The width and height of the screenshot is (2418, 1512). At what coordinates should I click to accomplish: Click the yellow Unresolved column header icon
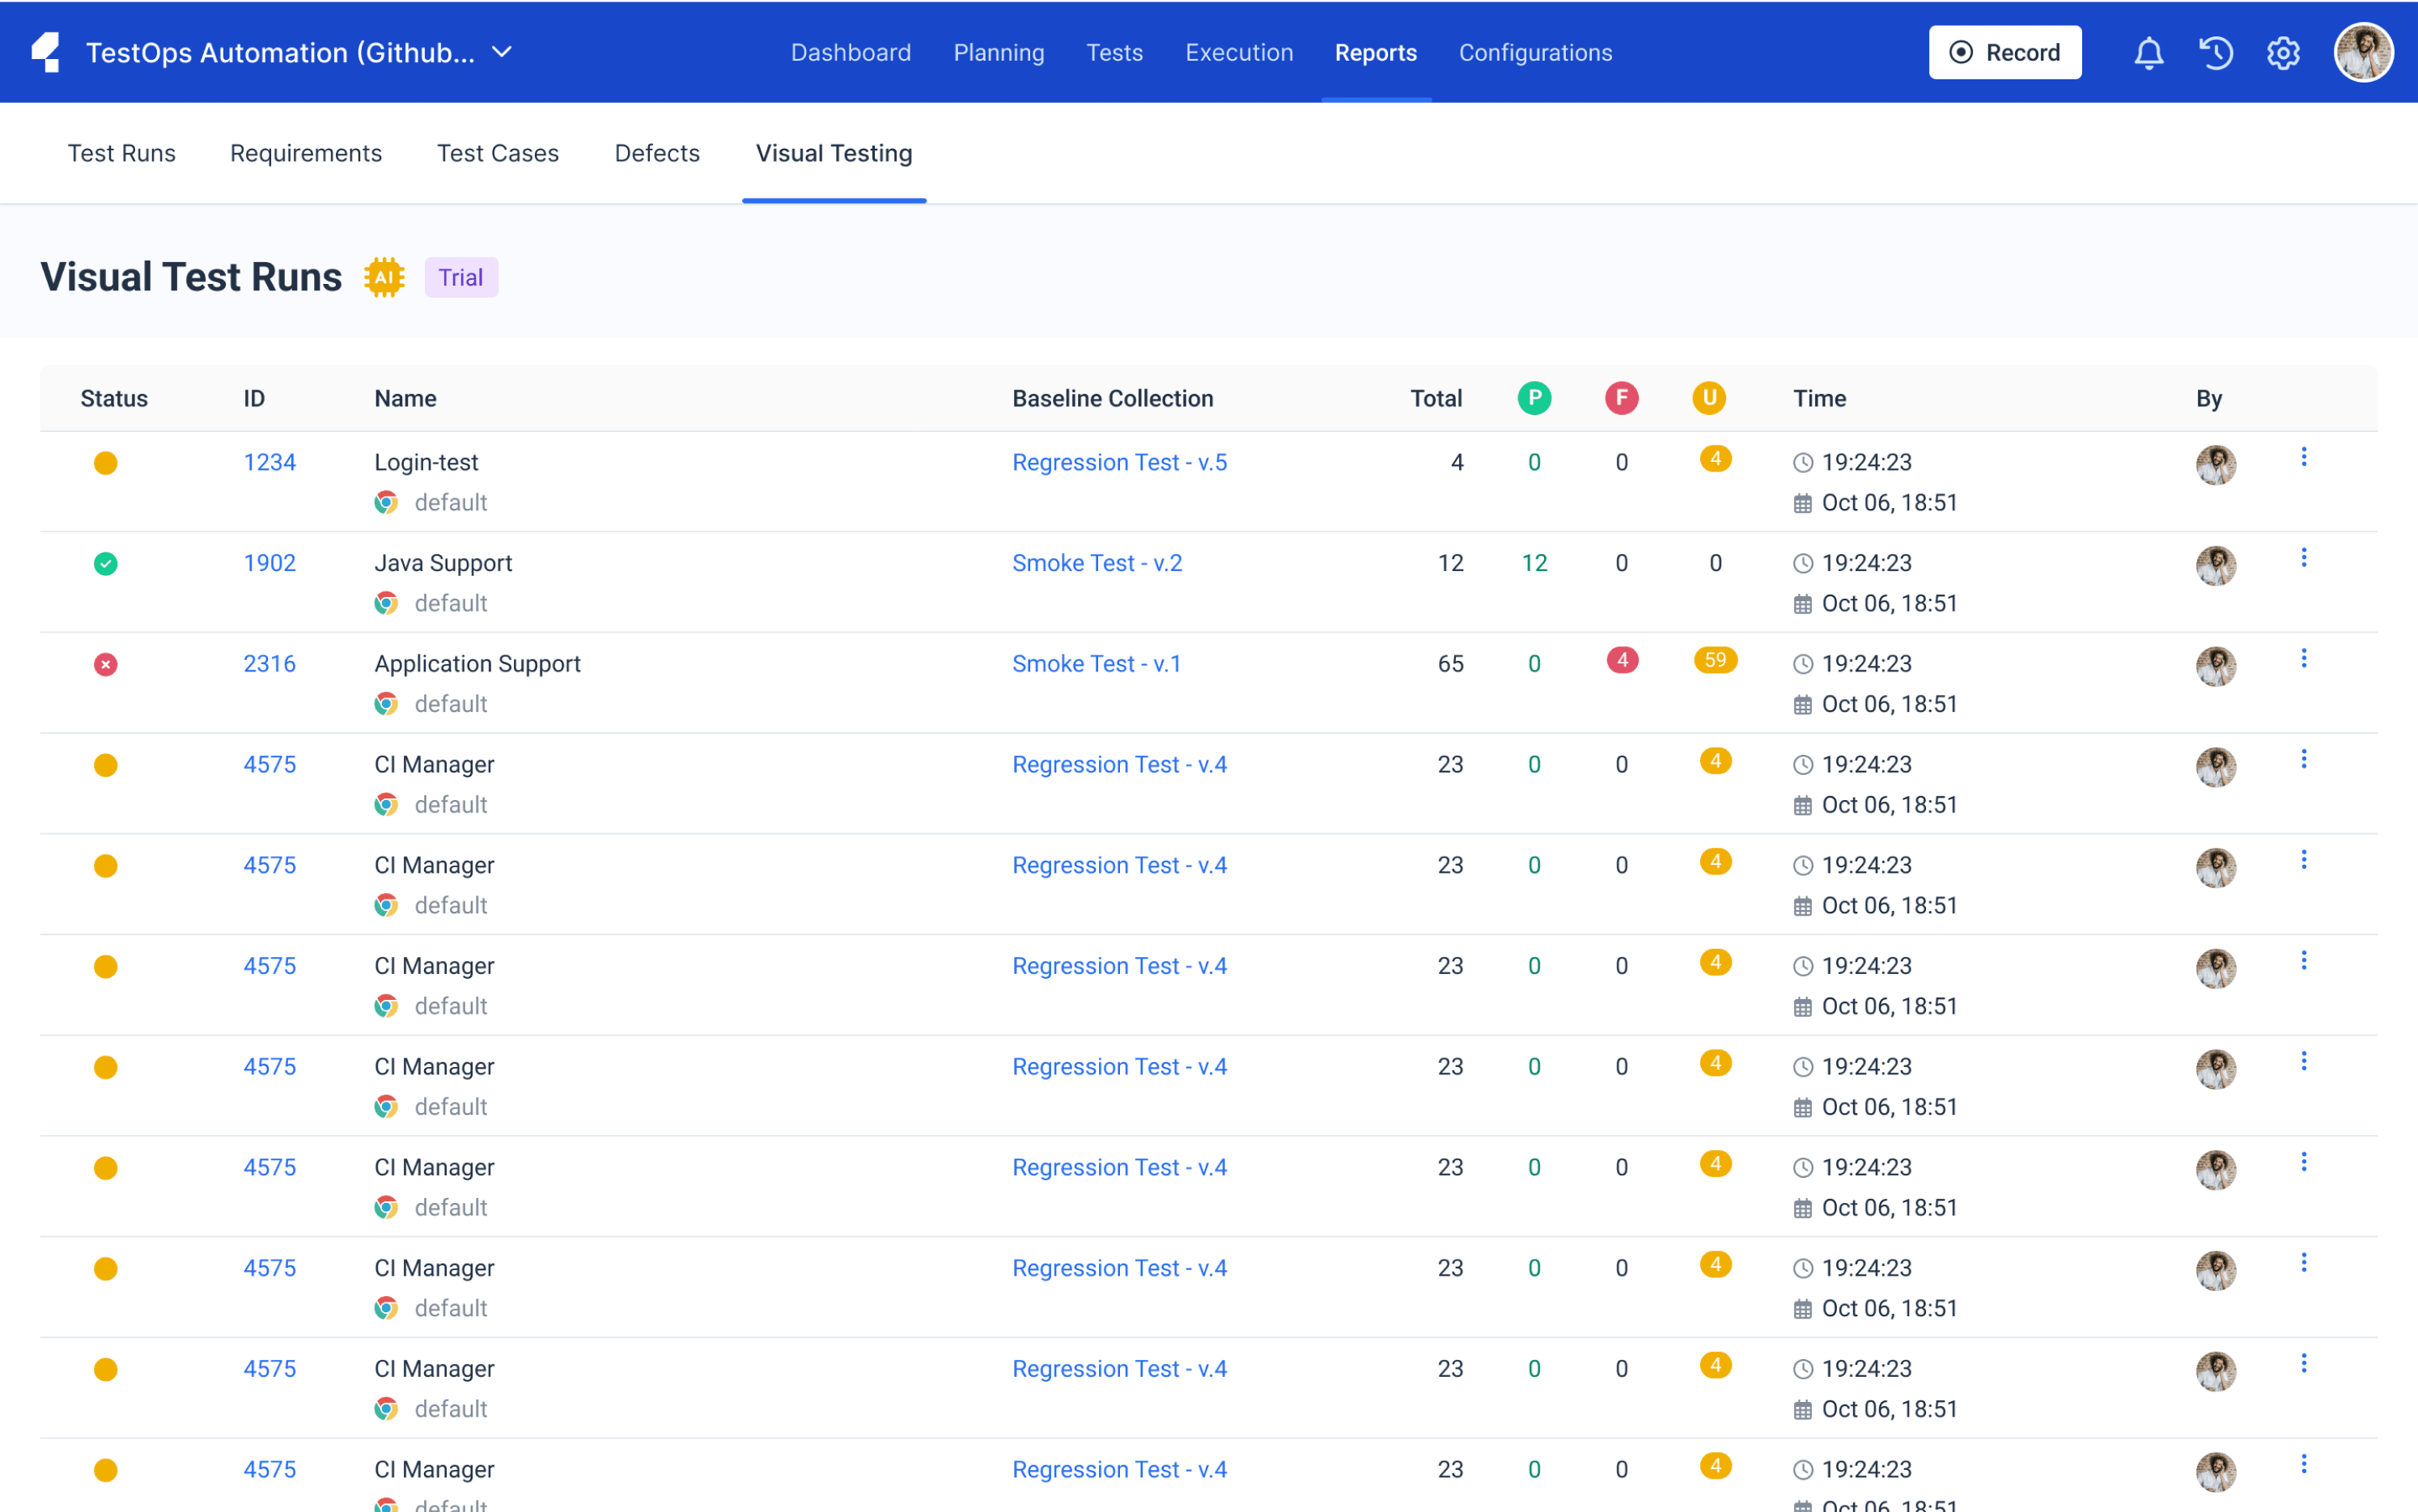point(1709,398)
